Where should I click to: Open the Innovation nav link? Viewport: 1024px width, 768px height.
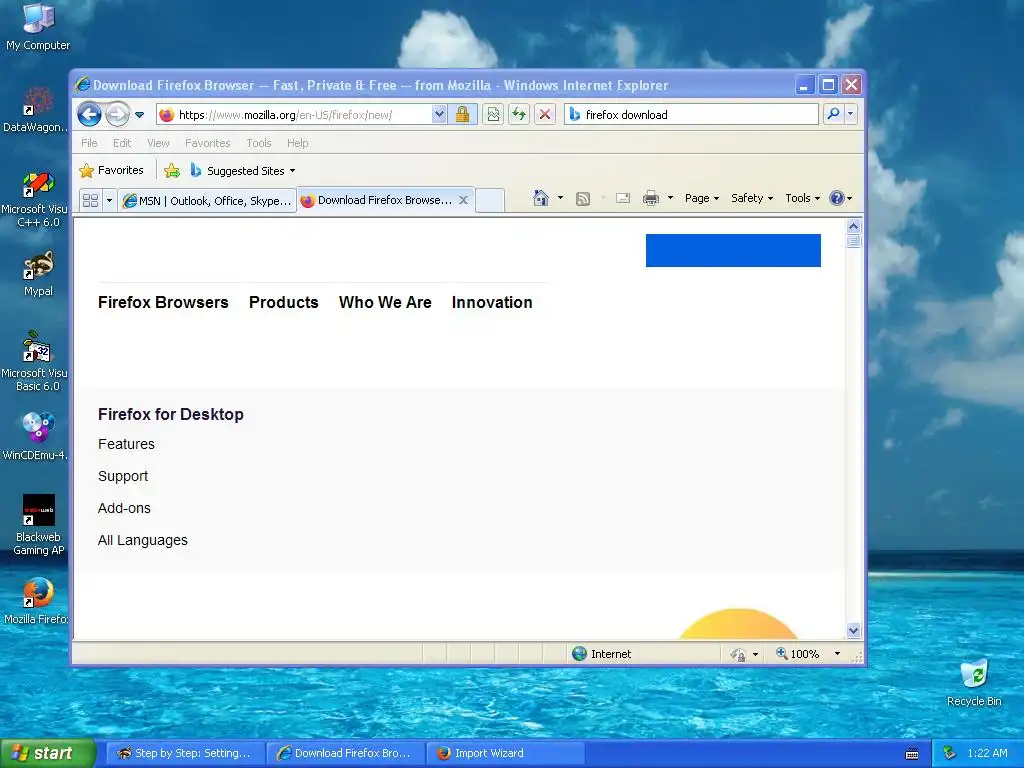pos(492,302)
